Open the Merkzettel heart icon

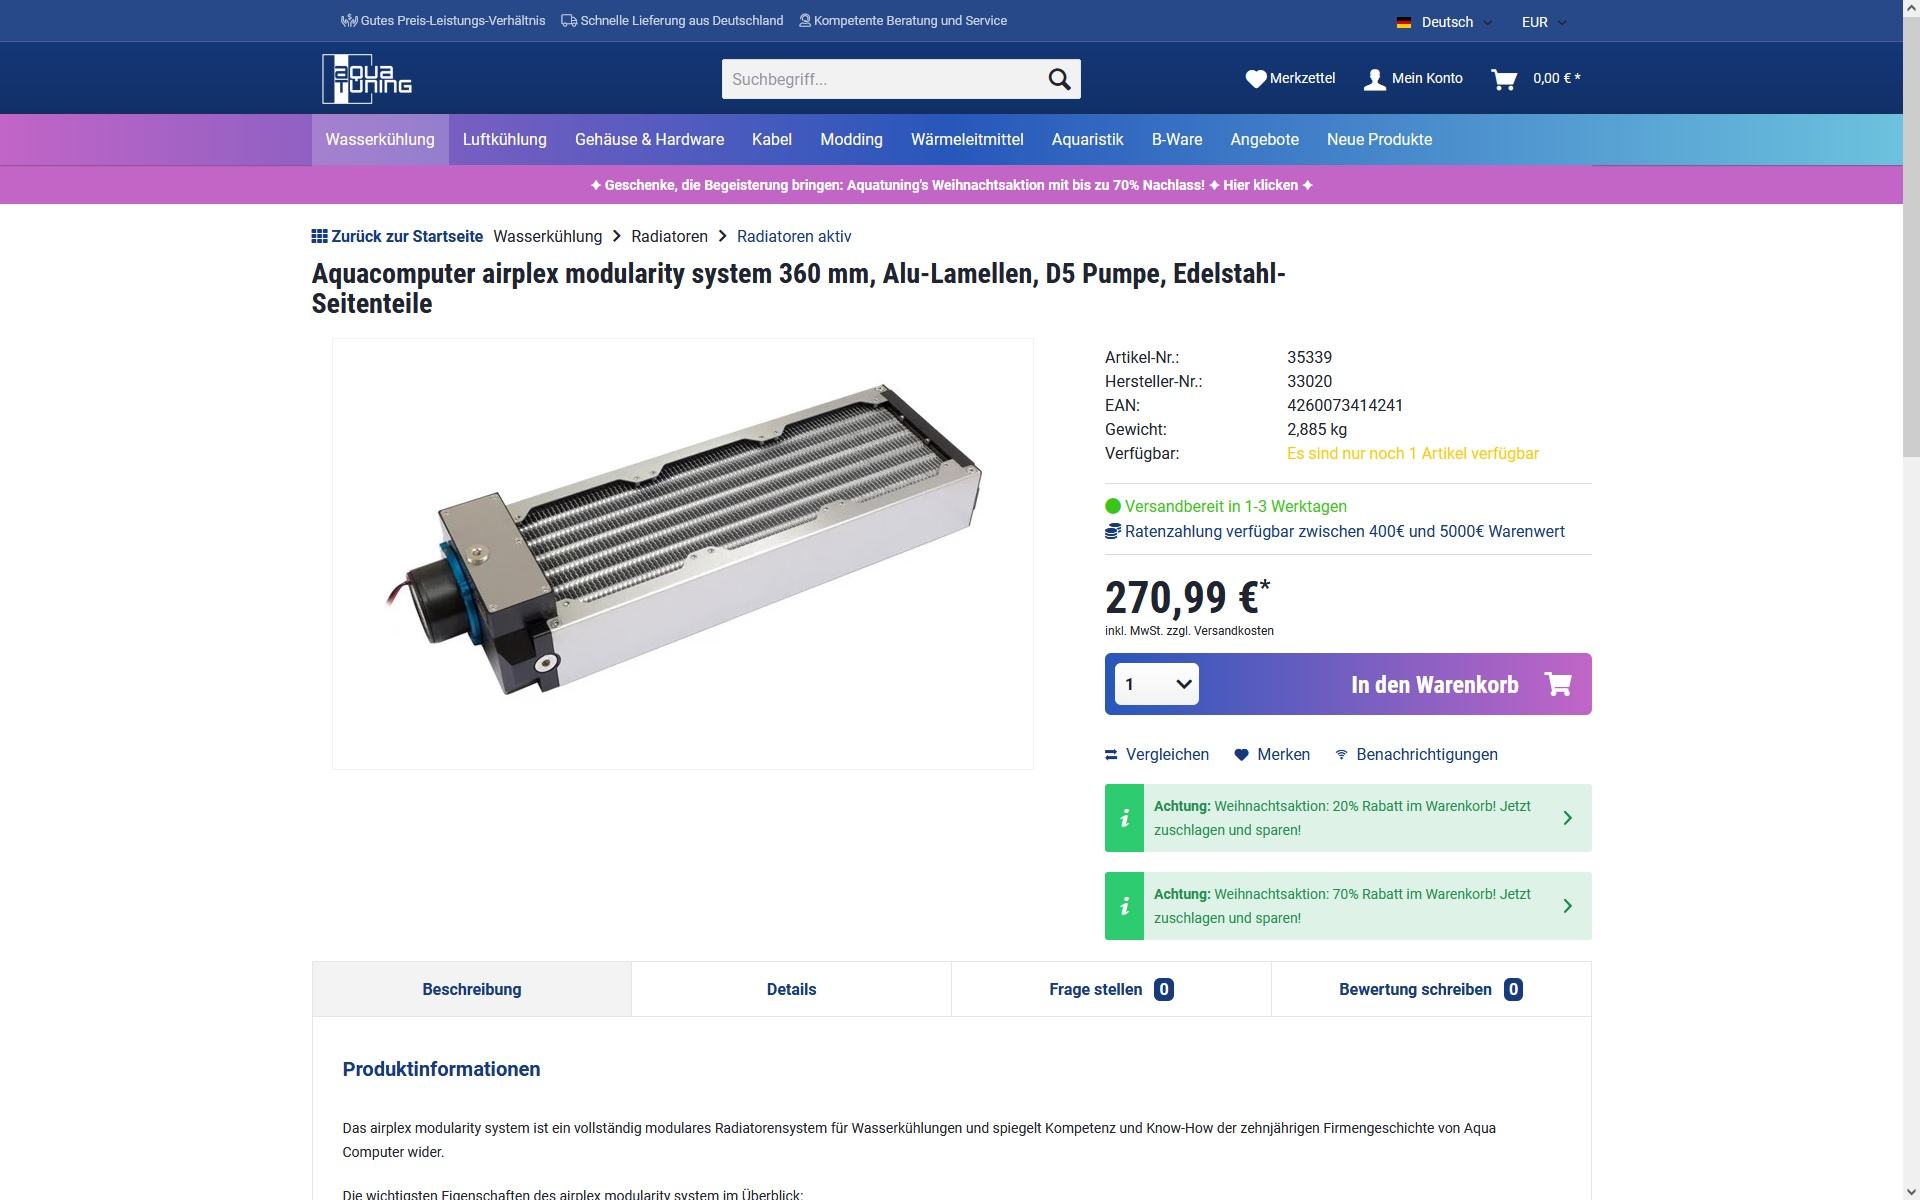coord(1256,78)
